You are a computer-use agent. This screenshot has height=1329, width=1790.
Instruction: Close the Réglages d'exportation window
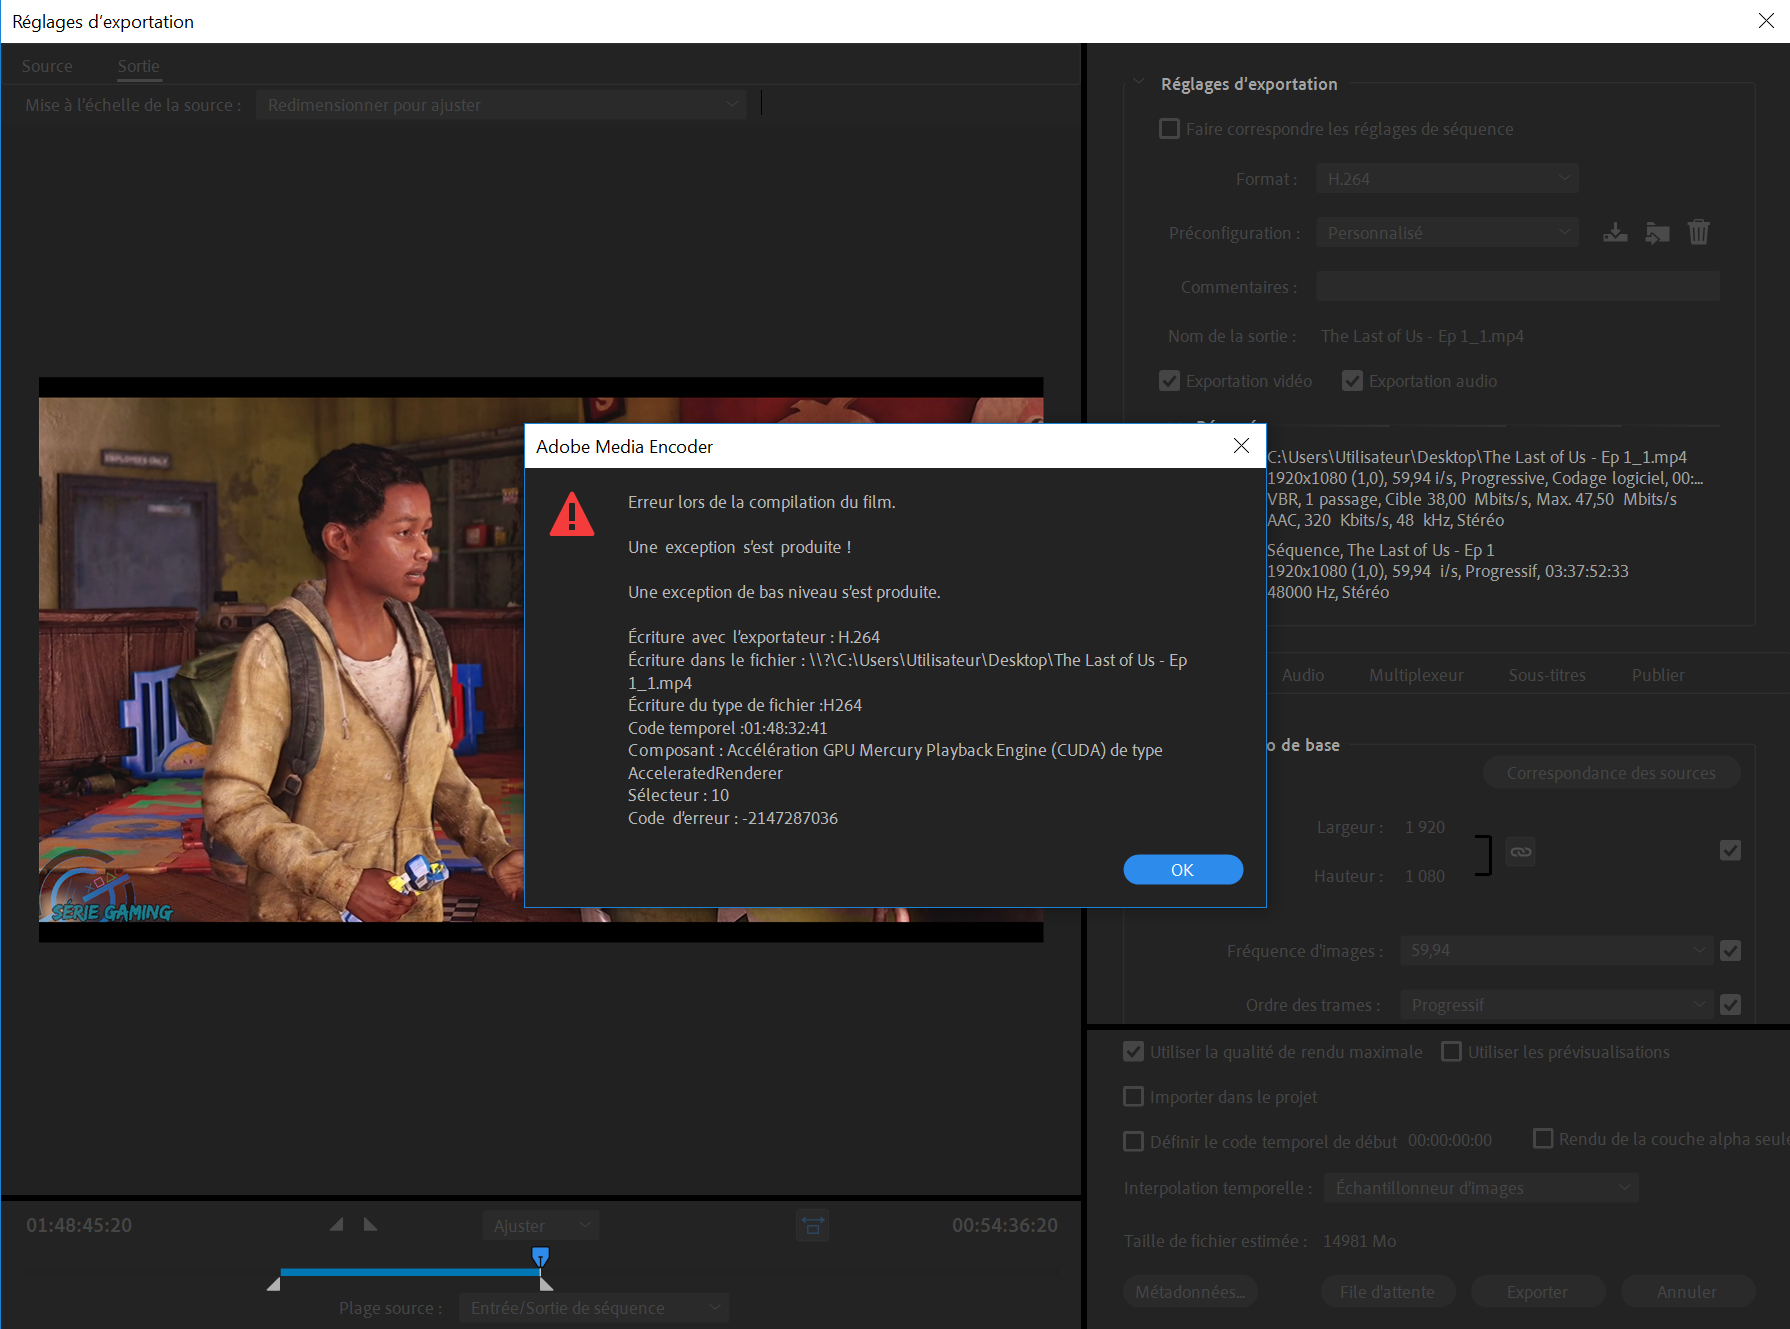[1766, 21]
